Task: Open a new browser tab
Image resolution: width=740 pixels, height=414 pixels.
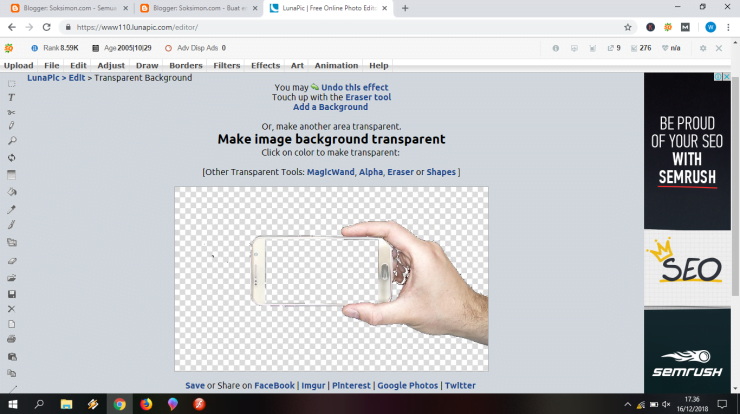Action: click(x=405, y=8)
